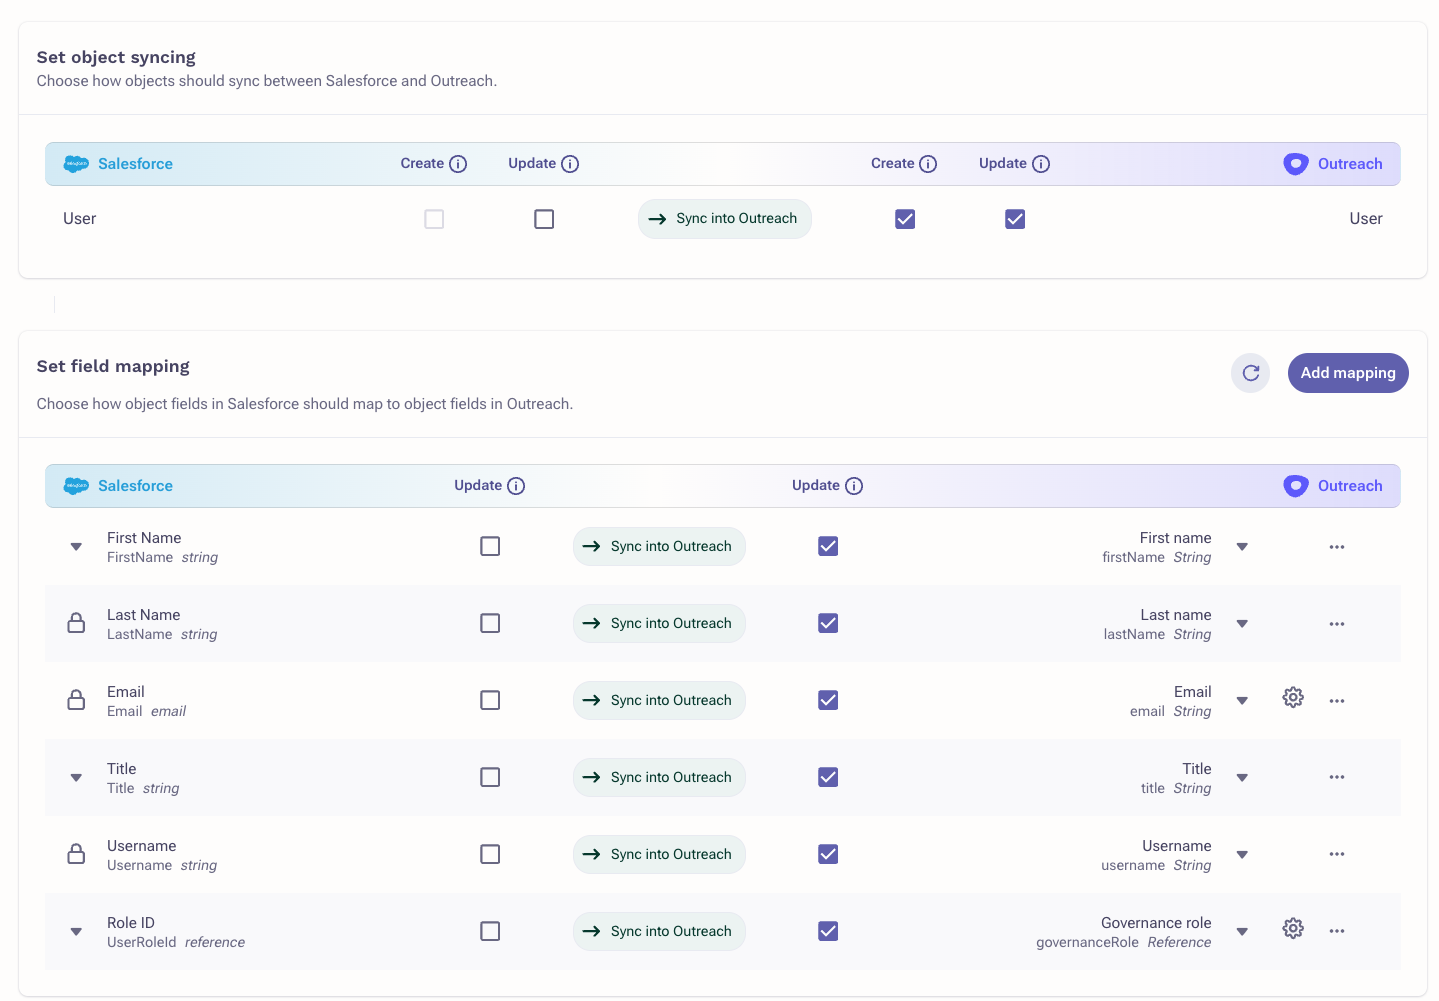Click Outreach logo in field mapping header
Image resolution: width=1439 pixels, height=1001 pixels.
coord(1296,486)
